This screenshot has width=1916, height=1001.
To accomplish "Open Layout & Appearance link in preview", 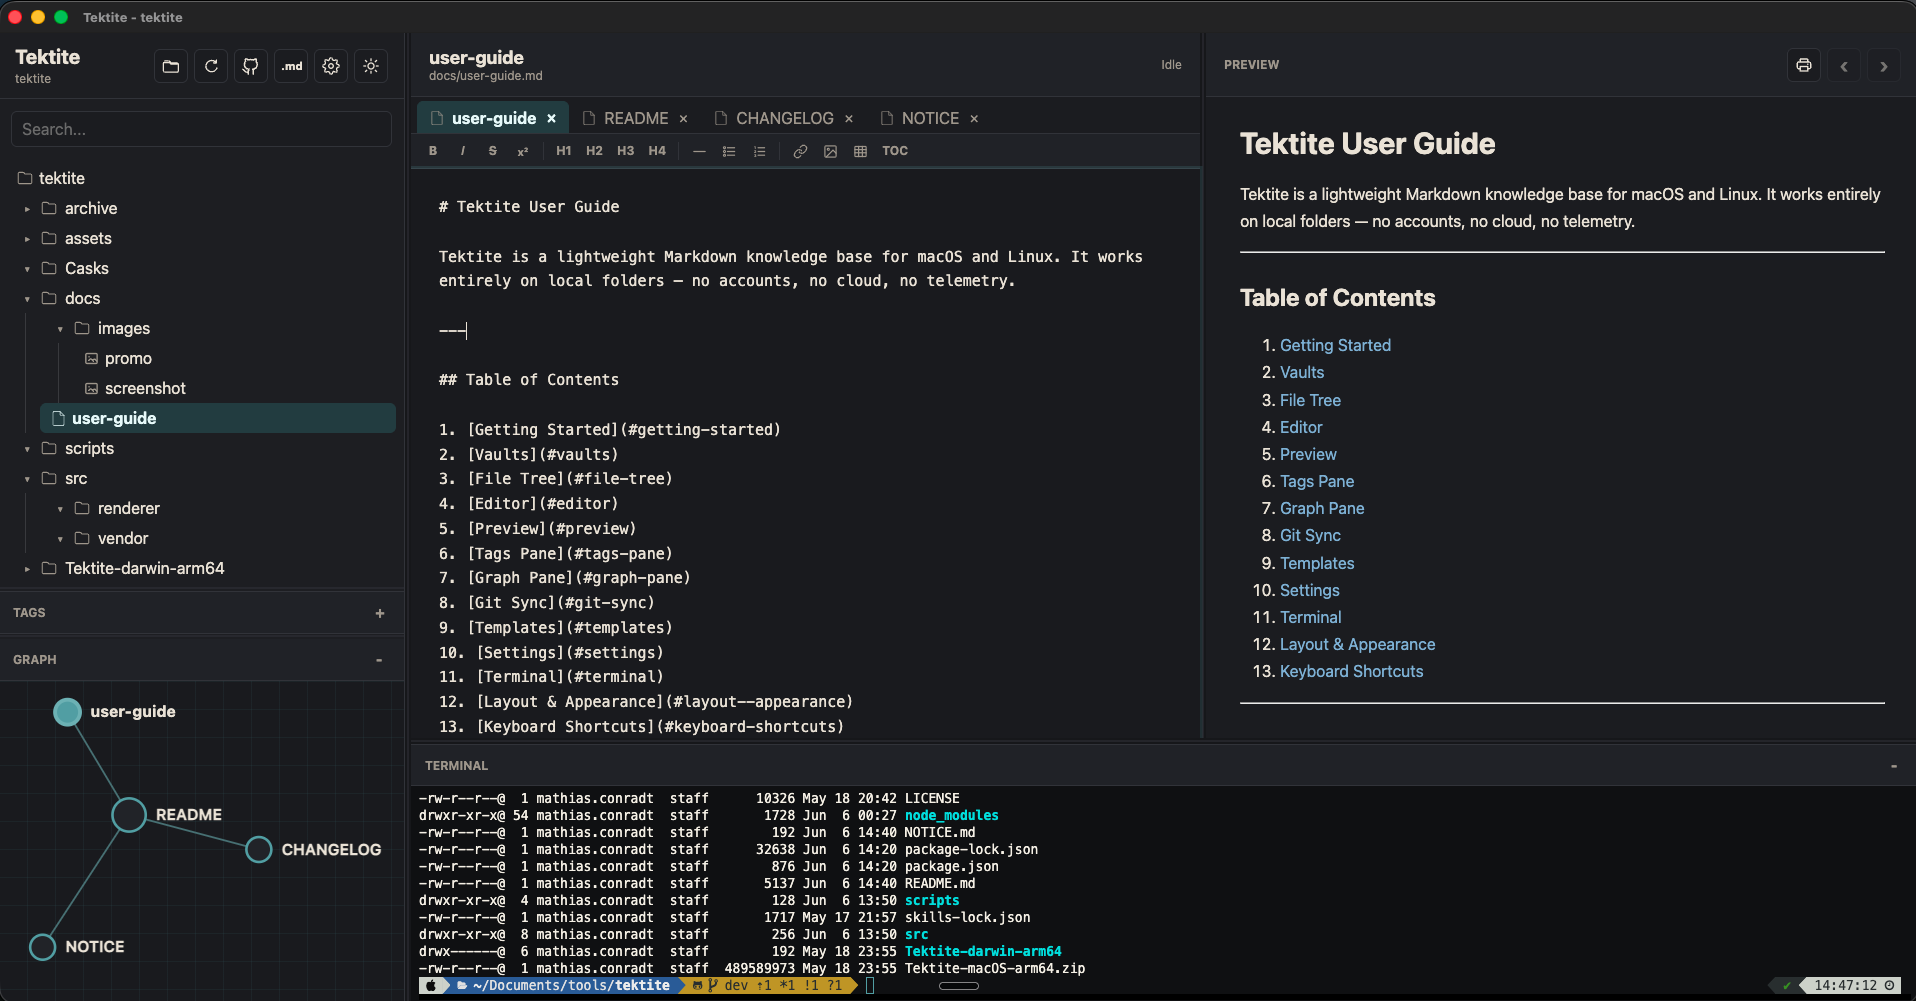I will point(1357,644).
